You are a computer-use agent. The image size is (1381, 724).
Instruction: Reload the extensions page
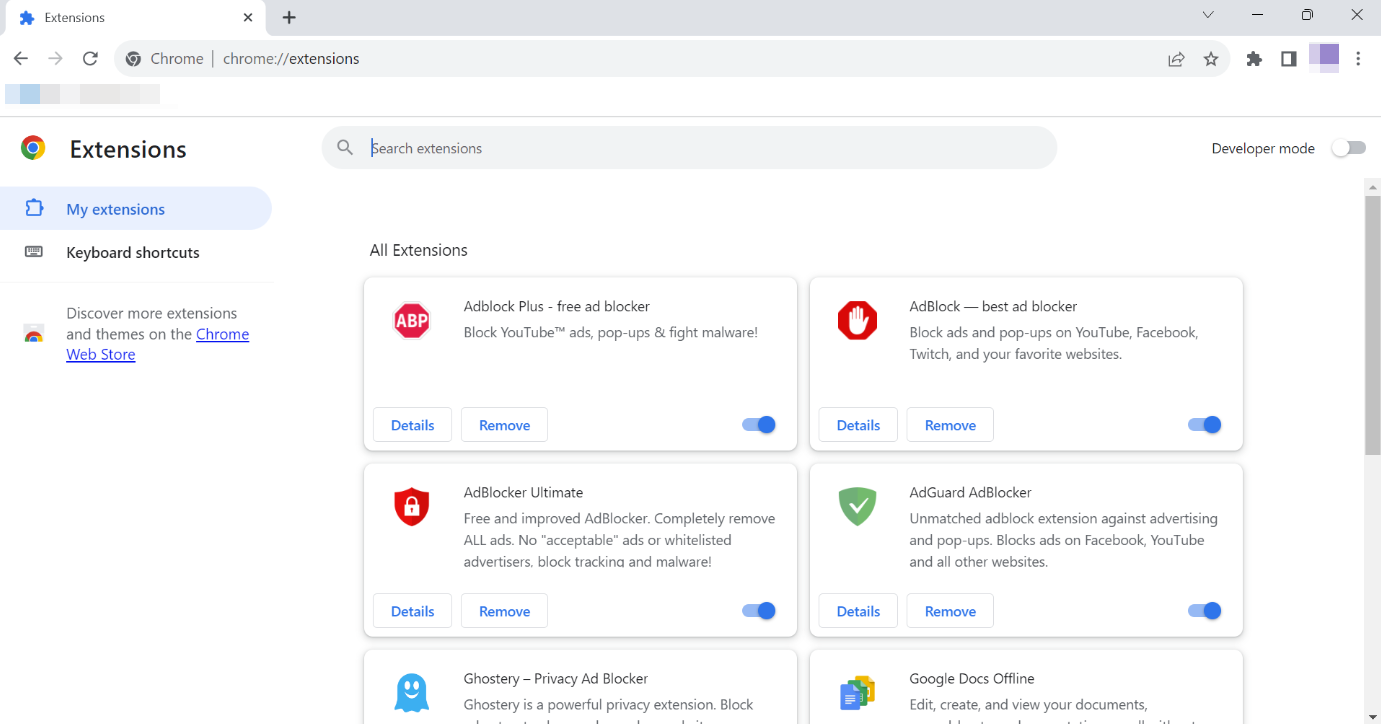pos(90,59)
